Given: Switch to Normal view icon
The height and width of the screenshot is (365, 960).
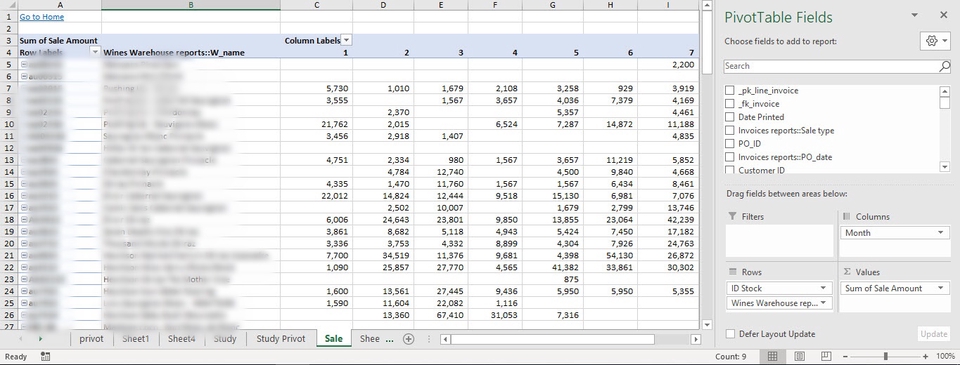Looking at the screenshot, I should click(773, 356).
